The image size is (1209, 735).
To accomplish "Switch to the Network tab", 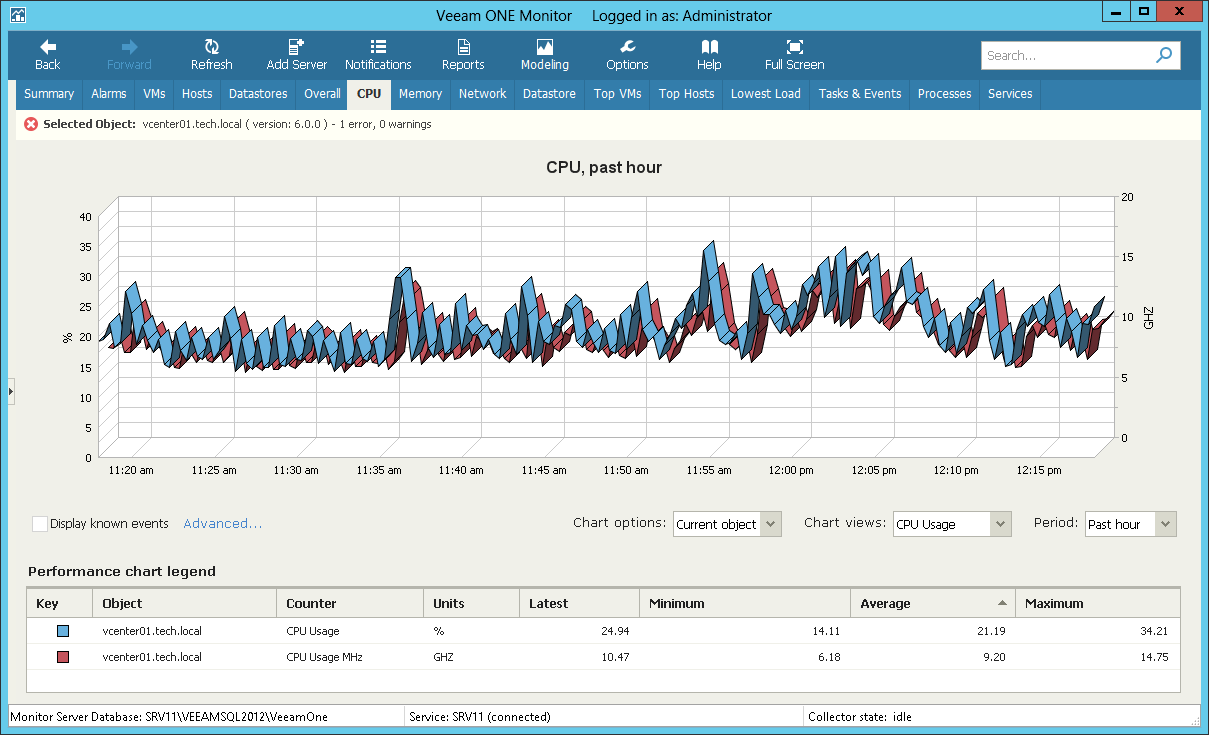I will coord(482,94).
